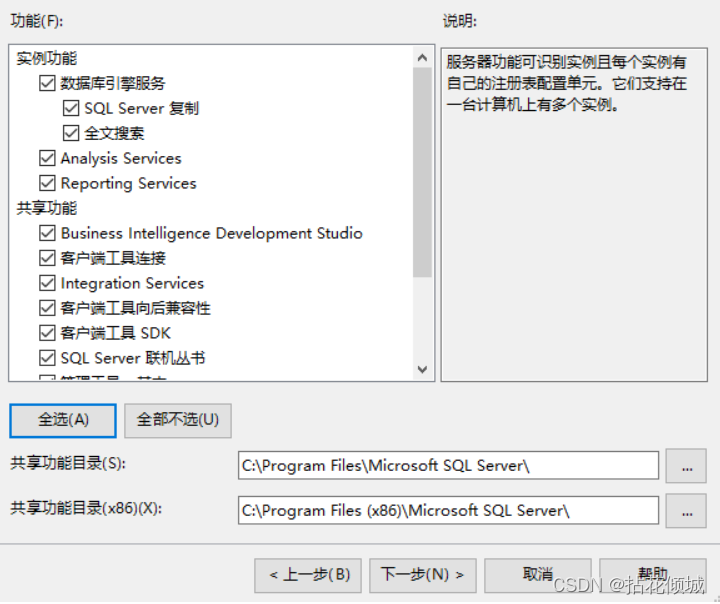Select the 实例功能 group heading
Screen dimensions: 720x604
pyautogui.click(x=47, y=58)
